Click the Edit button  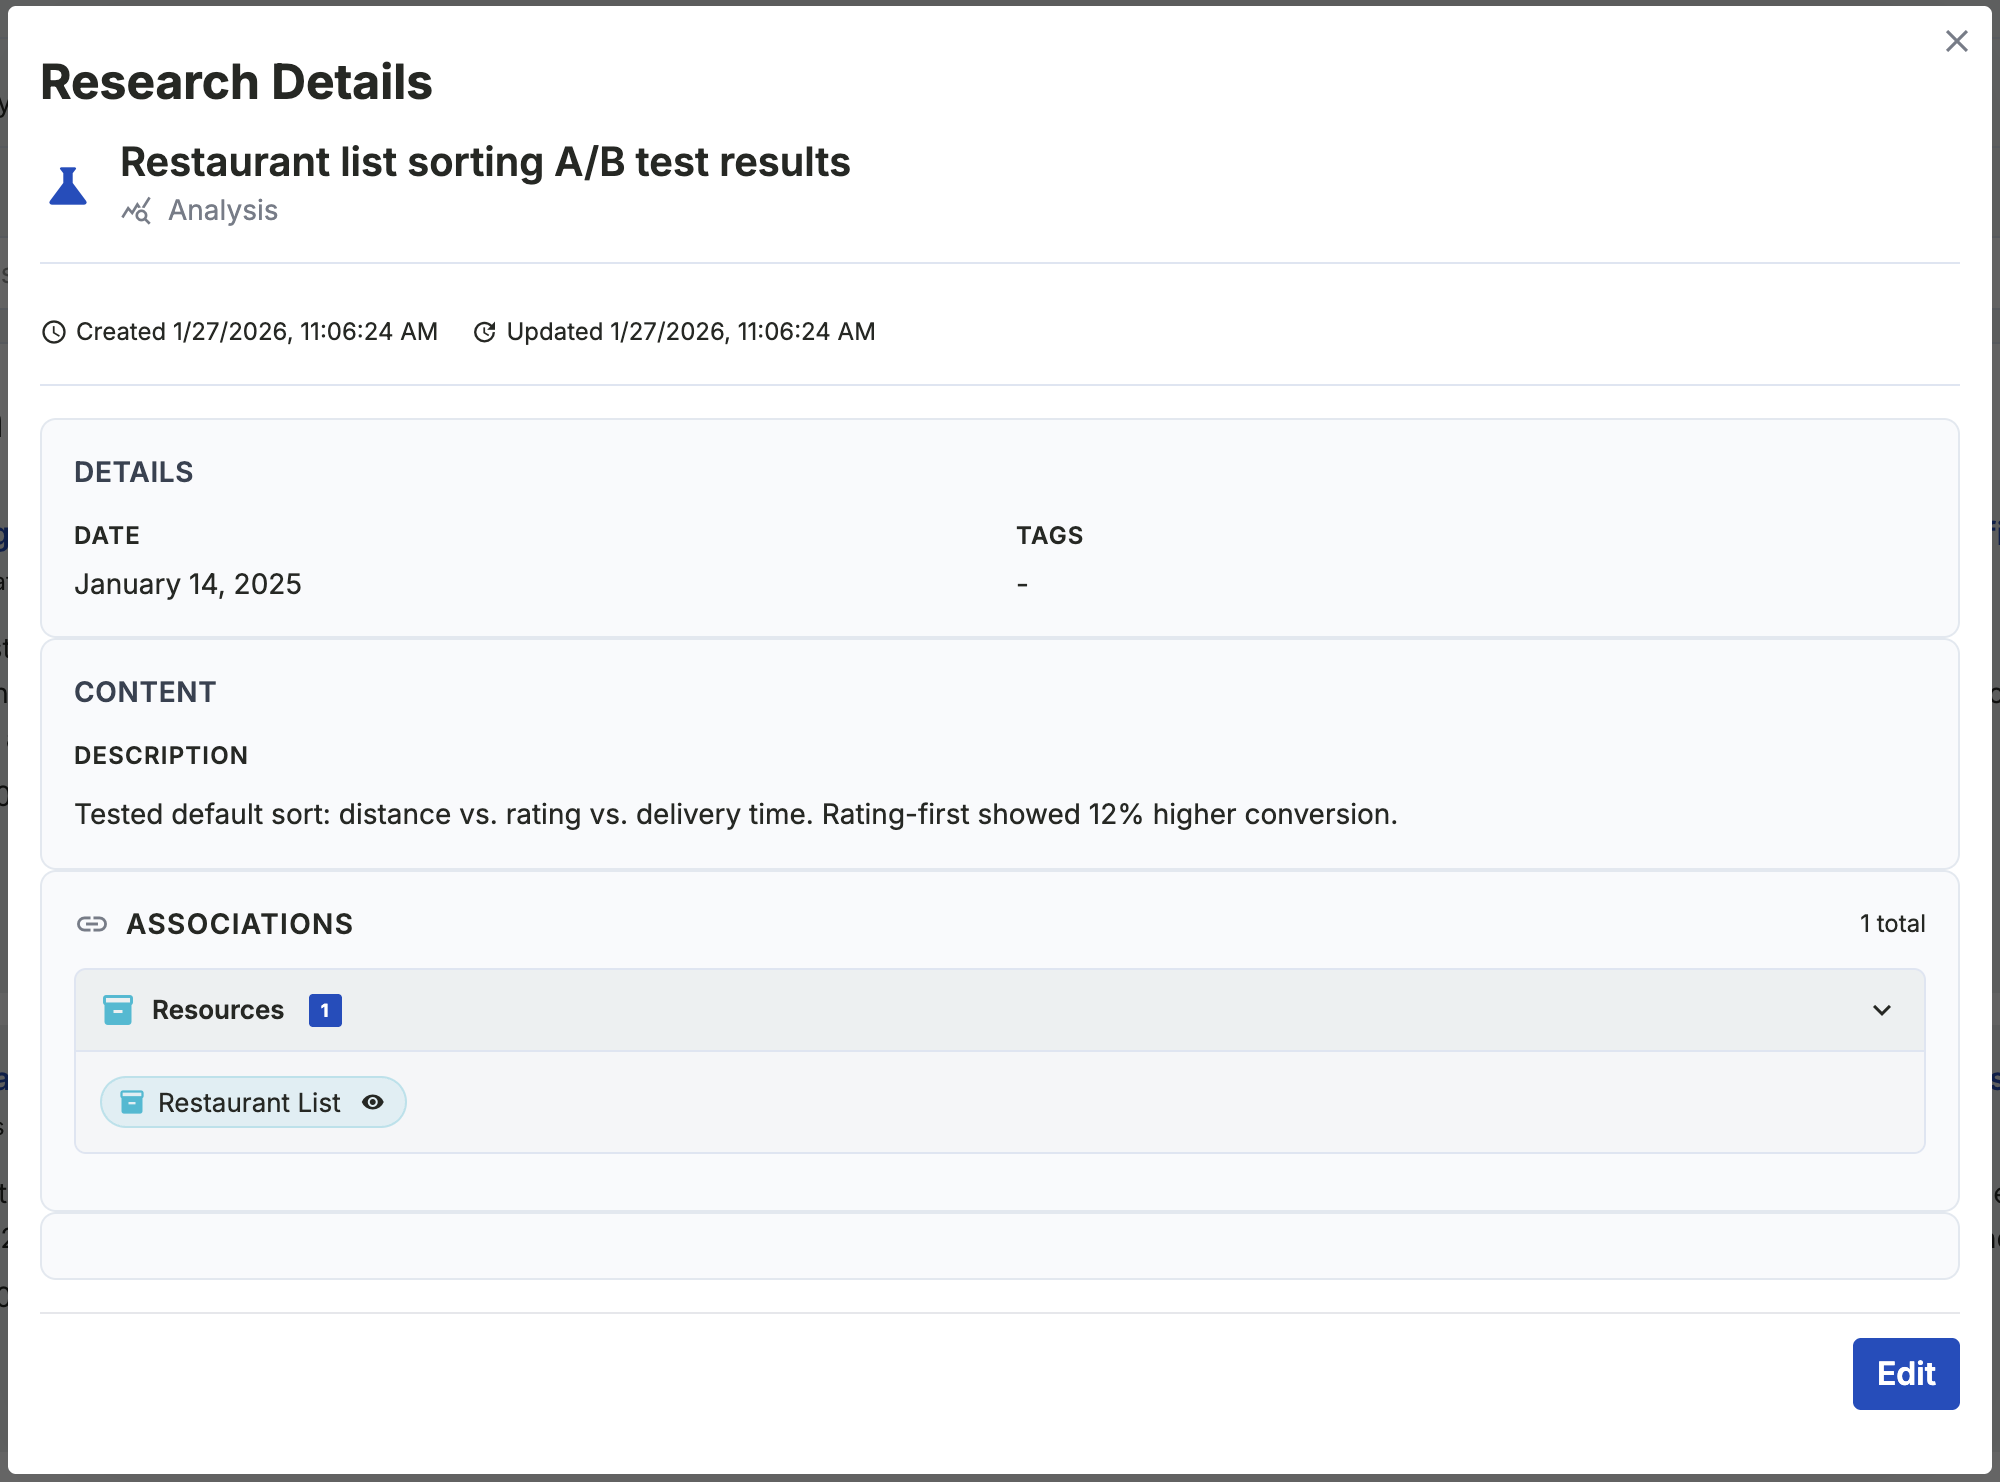tap(1905, 1373)
